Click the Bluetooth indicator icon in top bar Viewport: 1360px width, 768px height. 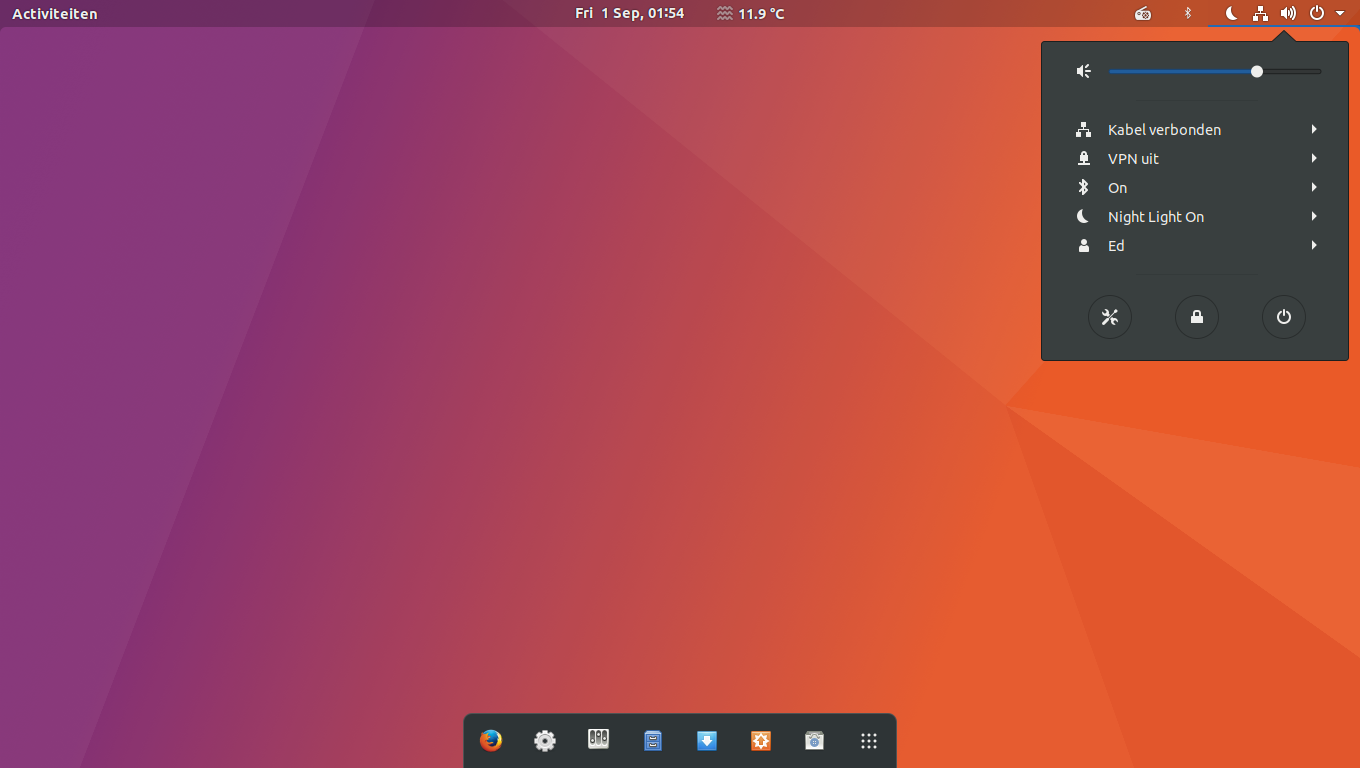pos(1188,13)
